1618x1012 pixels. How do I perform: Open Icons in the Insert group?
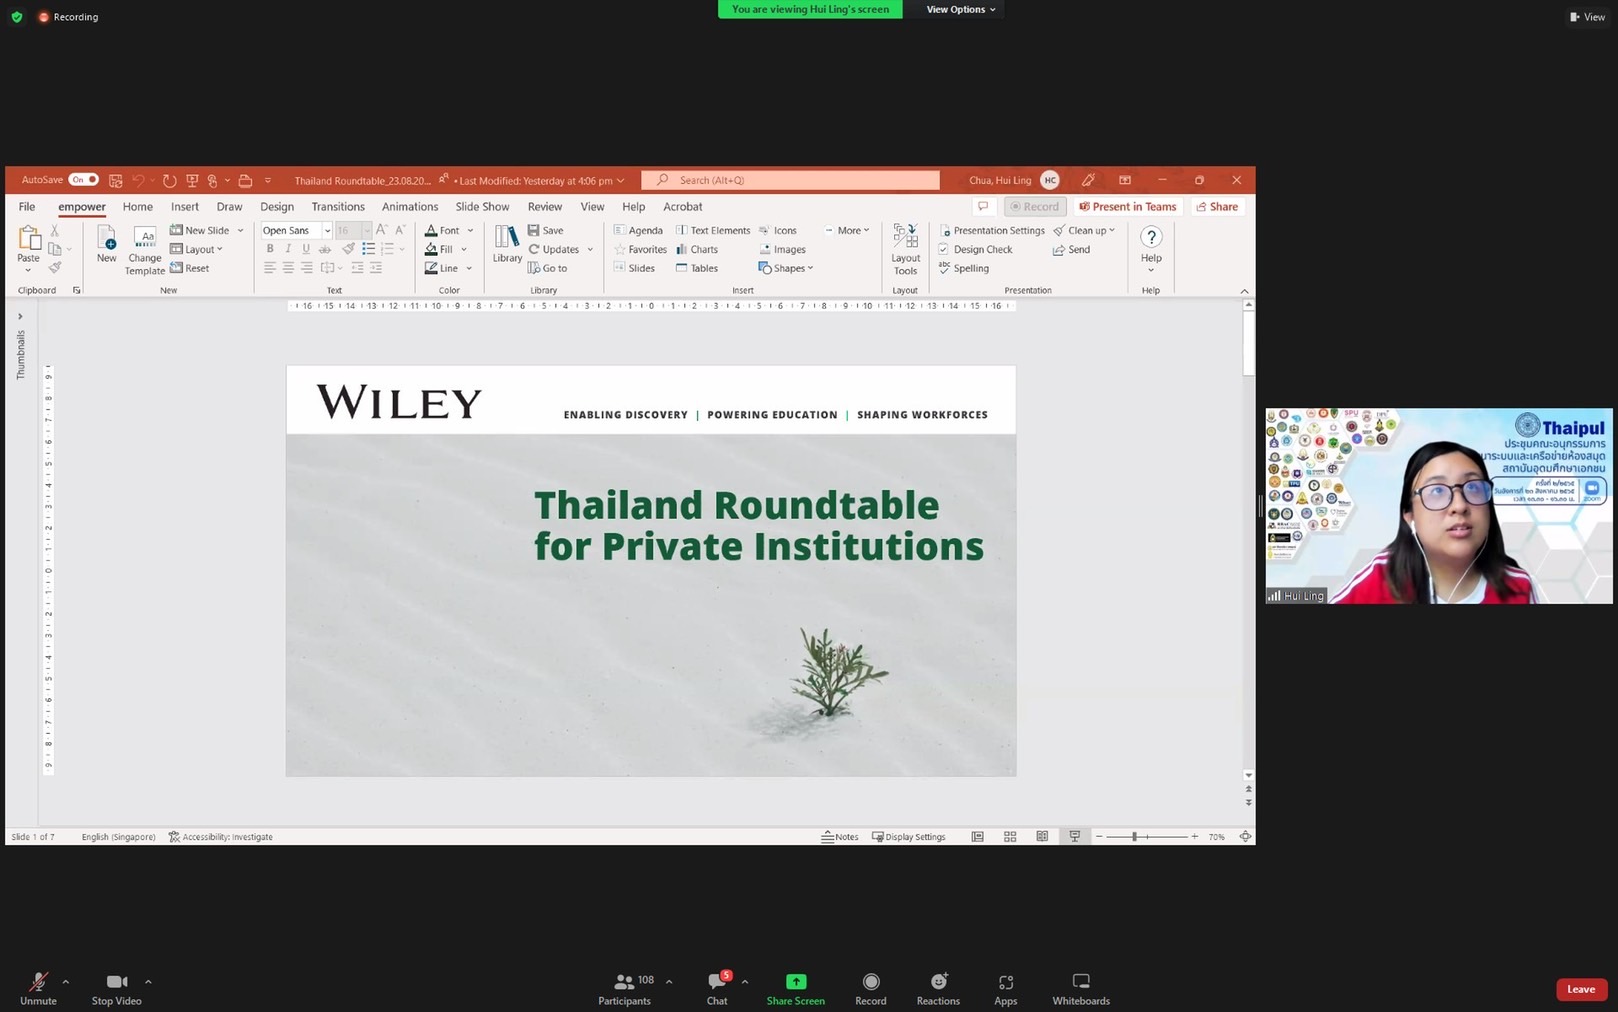[778, 230]
